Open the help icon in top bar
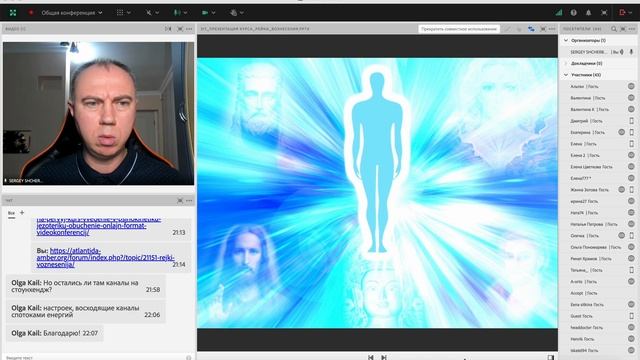640x360 pixels. tap(573, 13)
